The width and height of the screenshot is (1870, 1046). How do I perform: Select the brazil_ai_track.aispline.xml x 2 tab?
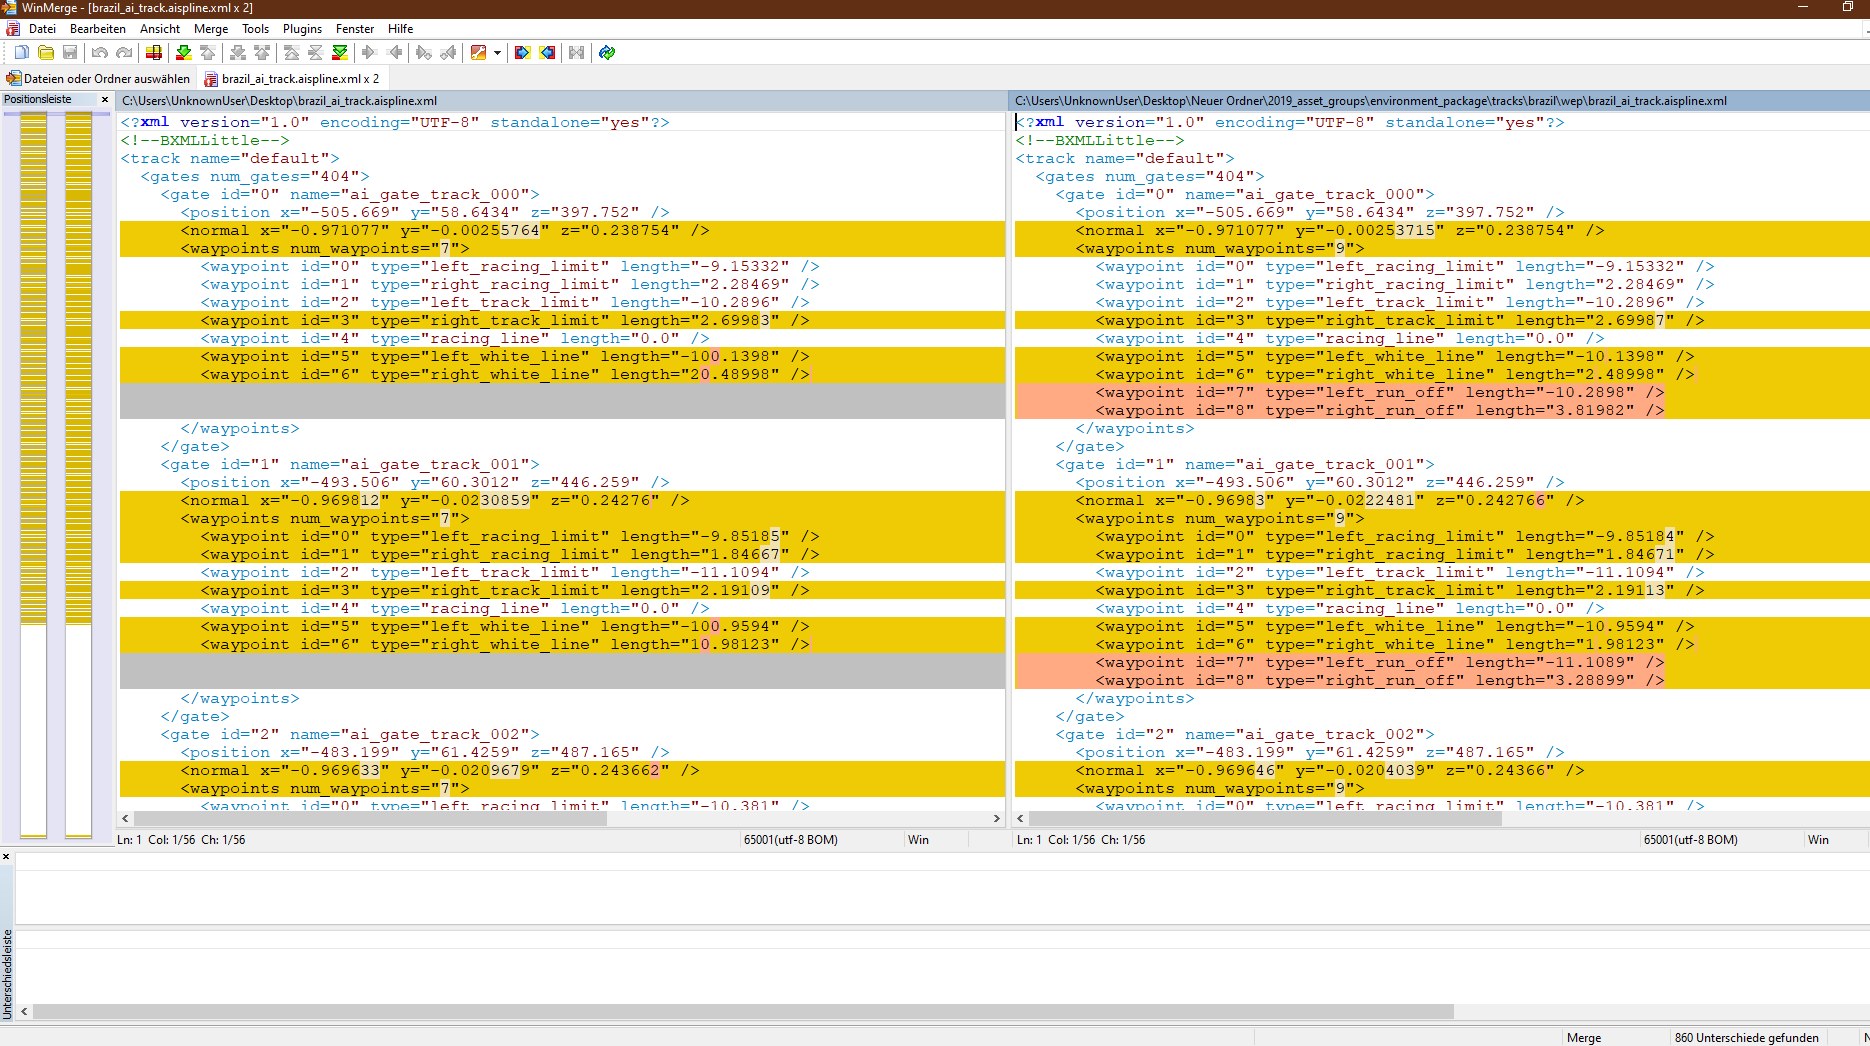click(x=291, y=78)
